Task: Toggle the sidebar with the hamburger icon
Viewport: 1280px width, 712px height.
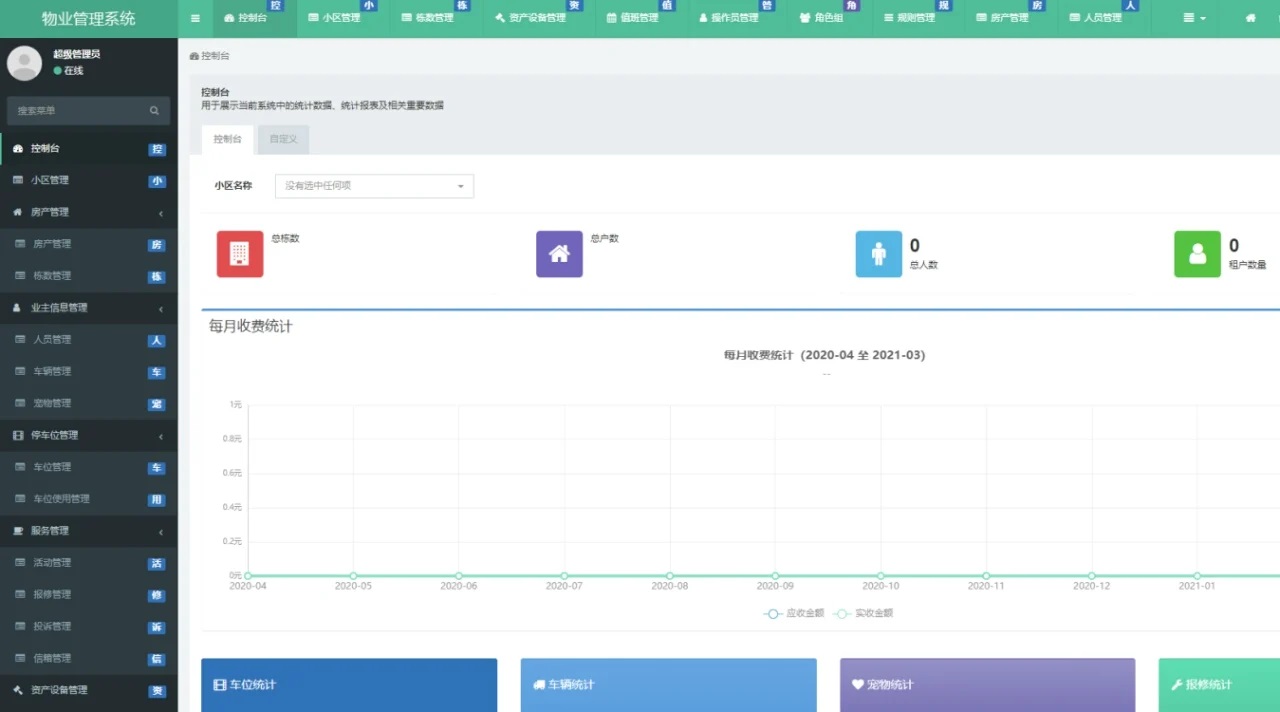Action: coord(195,18)
